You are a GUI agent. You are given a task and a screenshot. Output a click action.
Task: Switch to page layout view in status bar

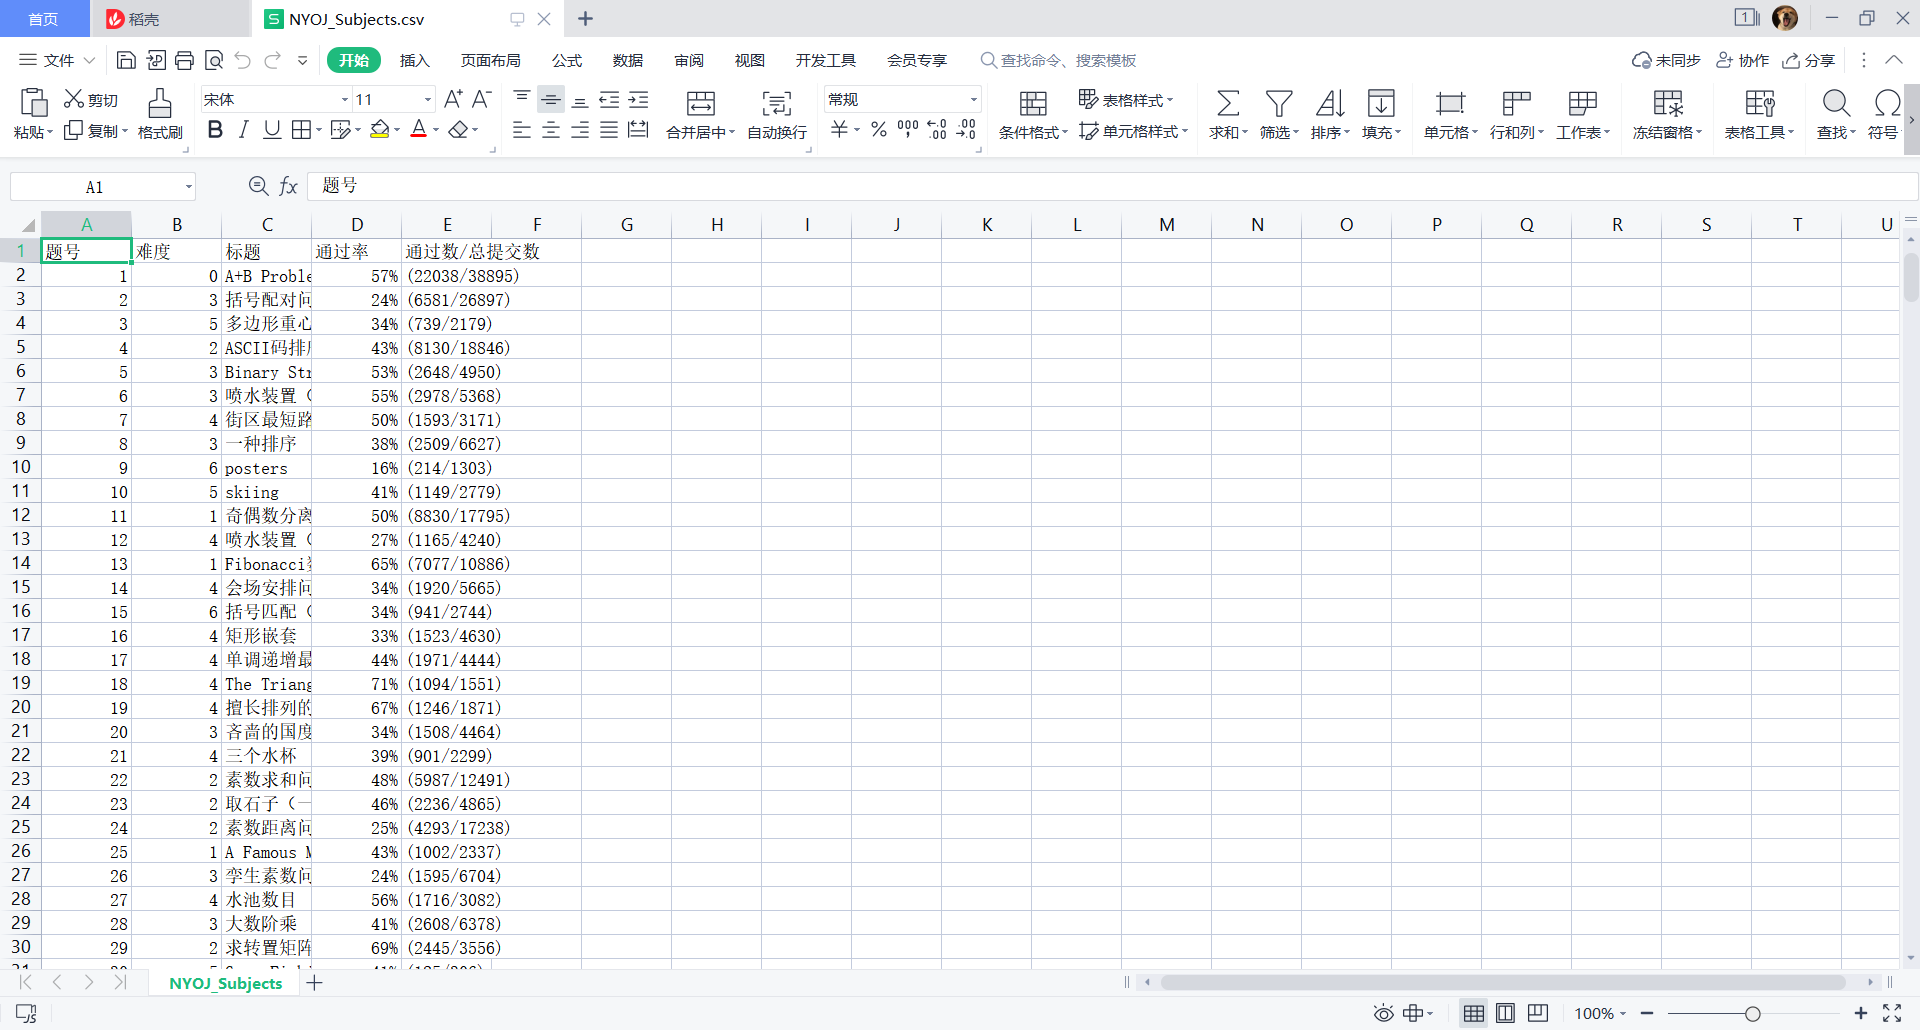(1506, 1014)
